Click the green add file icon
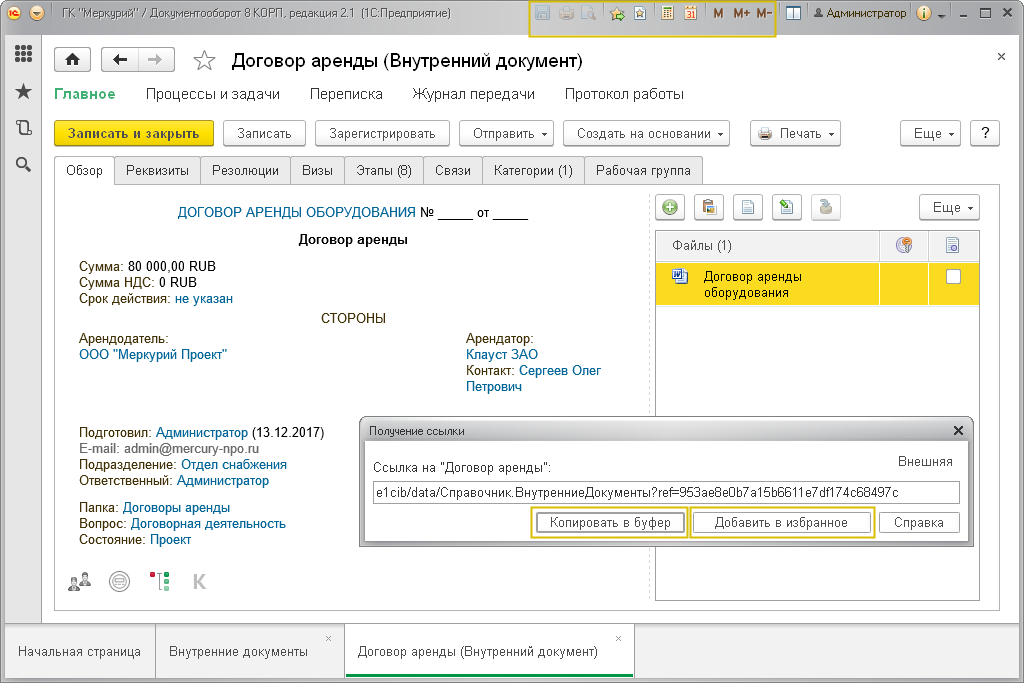1024x683 pixels. [x=669, y=208]
